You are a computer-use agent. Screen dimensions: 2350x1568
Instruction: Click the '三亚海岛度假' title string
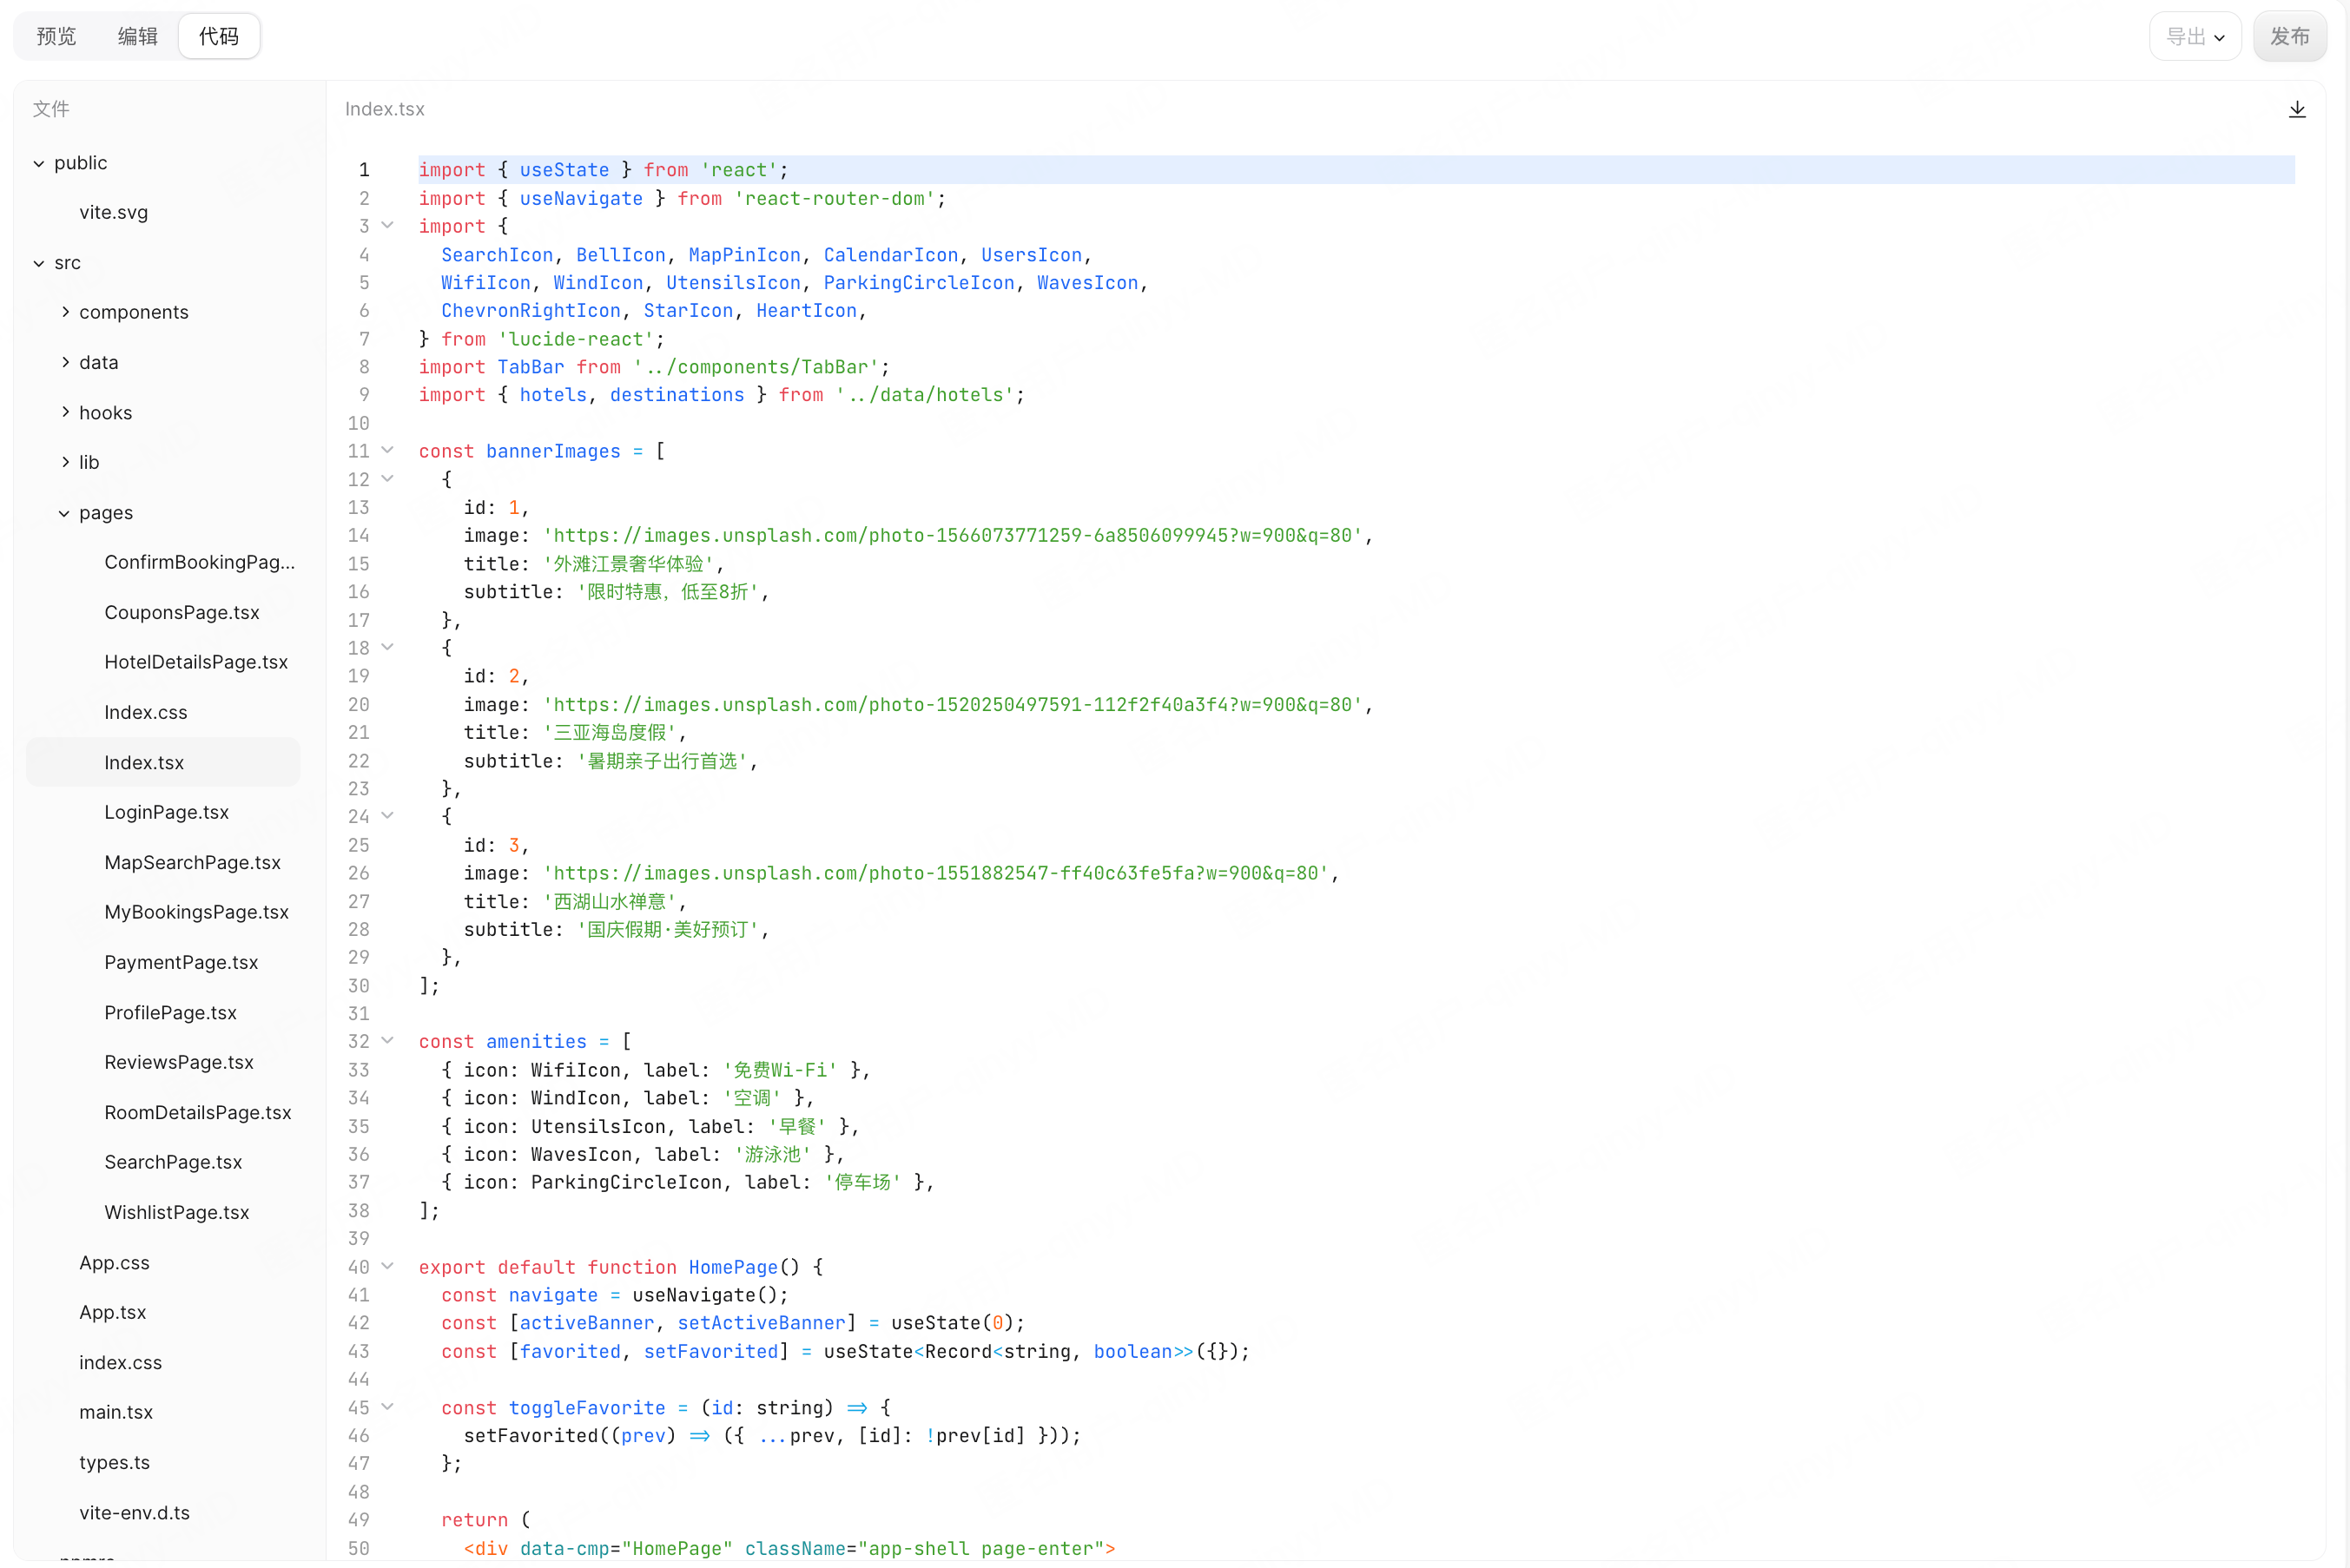tap(609, 733)
